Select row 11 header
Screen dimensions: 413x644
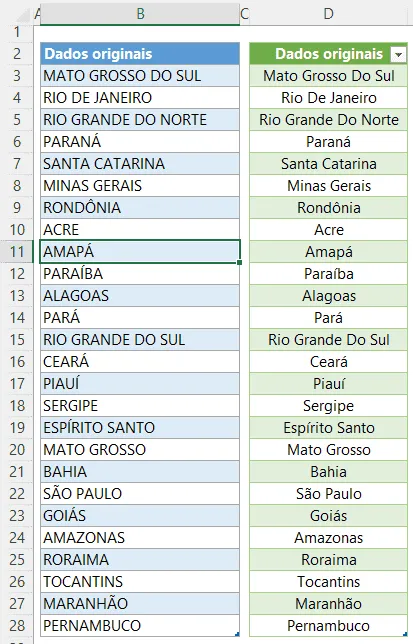tap(17, 251)
